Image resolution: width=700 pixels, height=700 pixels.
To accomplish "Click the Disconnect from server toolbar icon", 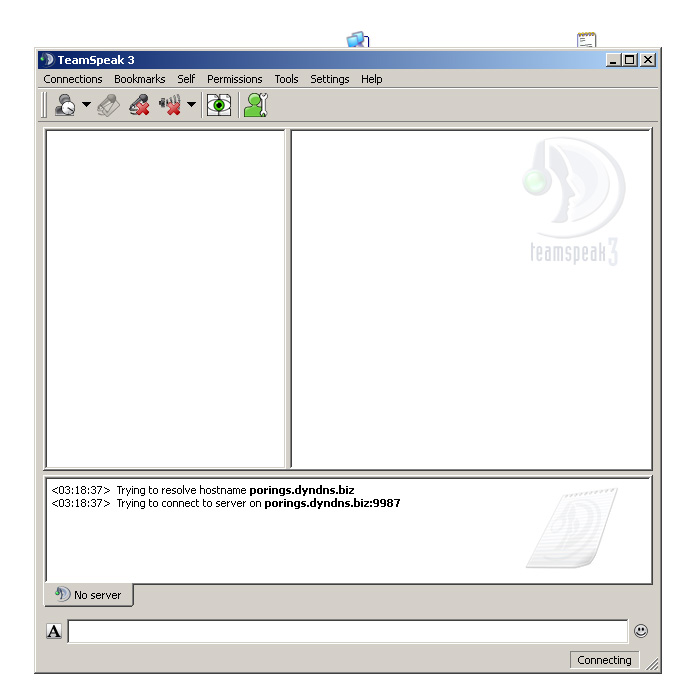I will [x=108, y=105].
